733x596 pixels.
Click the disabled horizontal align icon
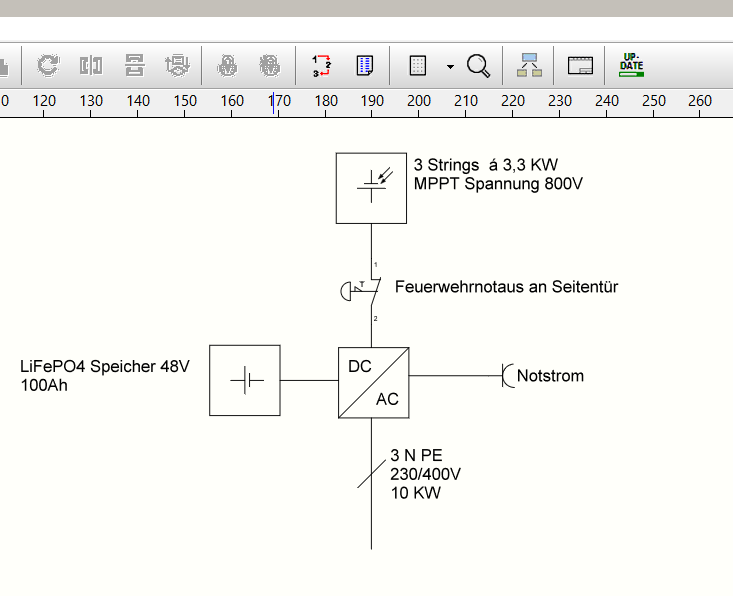(x=91, y=65)
